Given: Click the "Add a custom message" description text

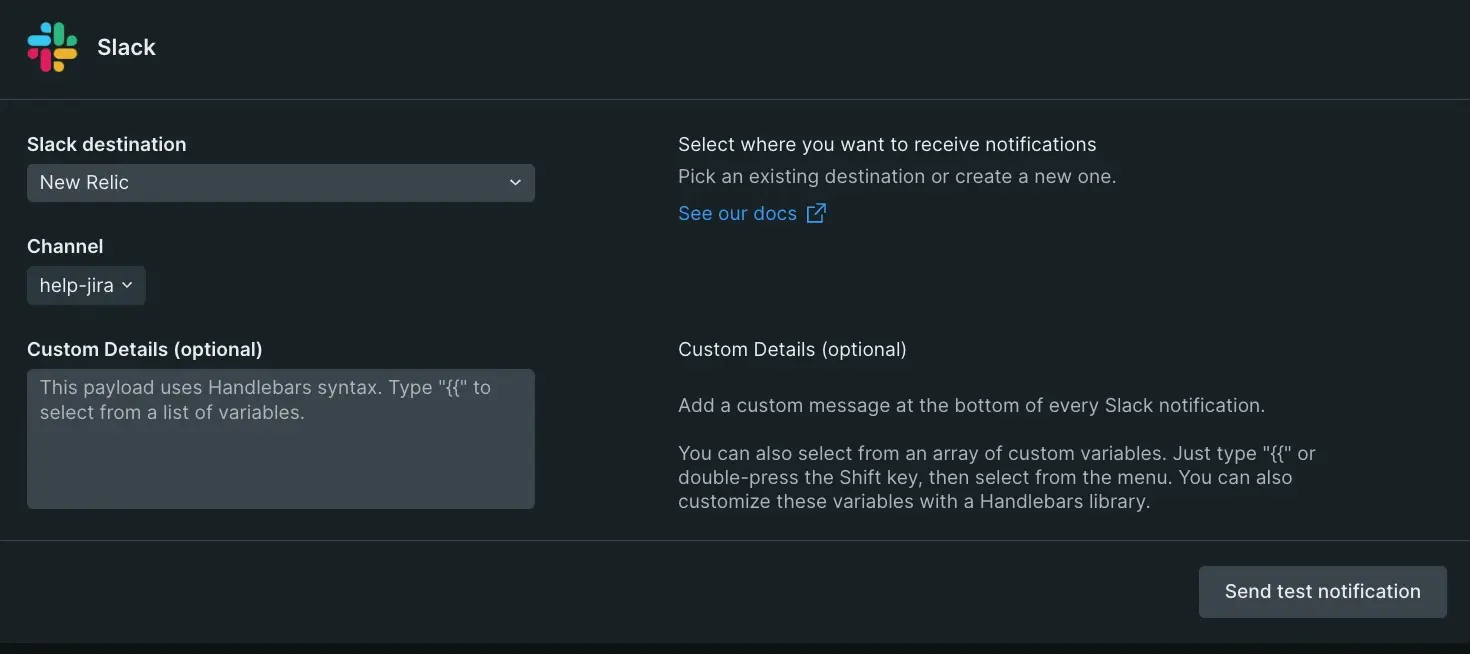Looking at the screenshot, I should pyautogui.click(x=971, y=405).
